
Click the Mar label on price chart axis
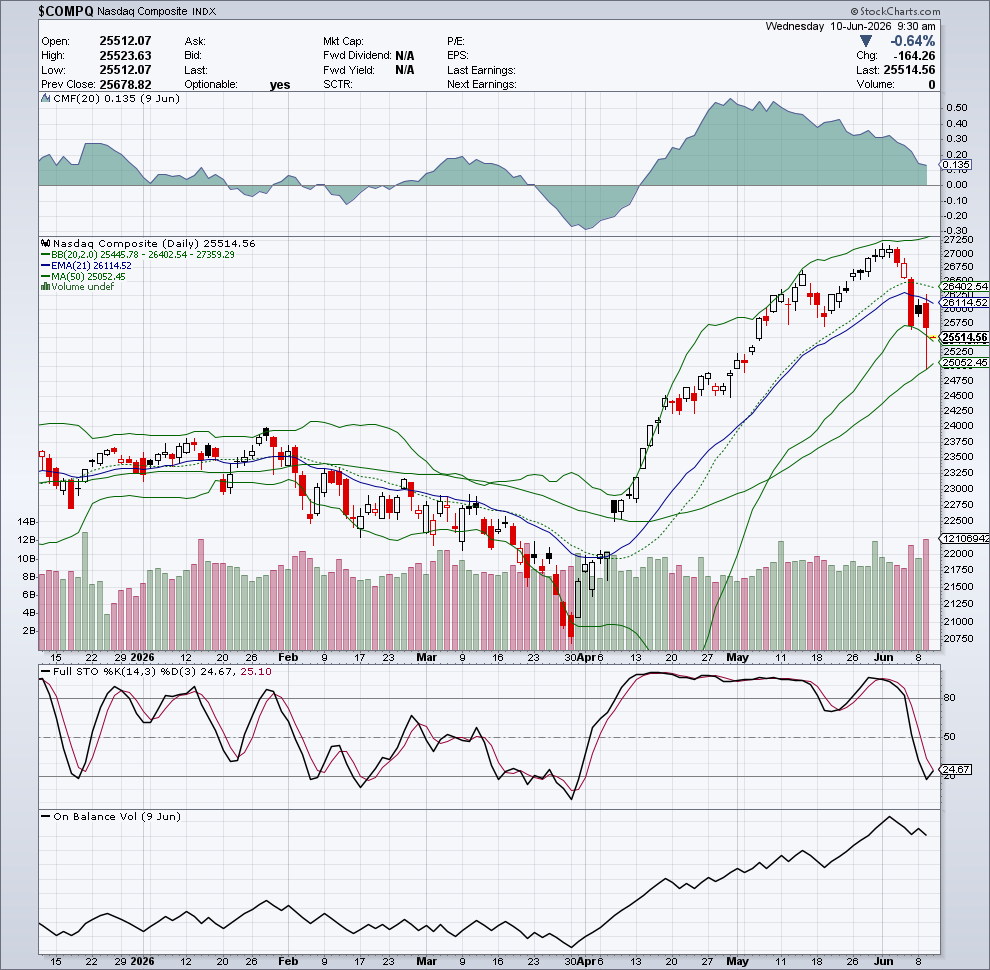(x=426, y=657)
